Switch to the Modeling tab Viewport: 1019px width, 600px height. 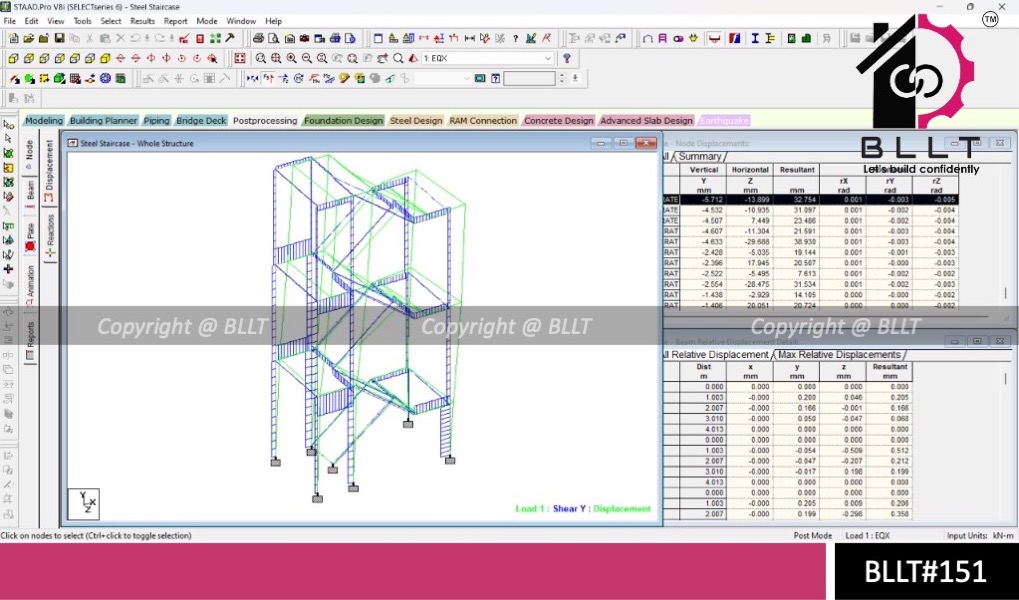(44, 120)
